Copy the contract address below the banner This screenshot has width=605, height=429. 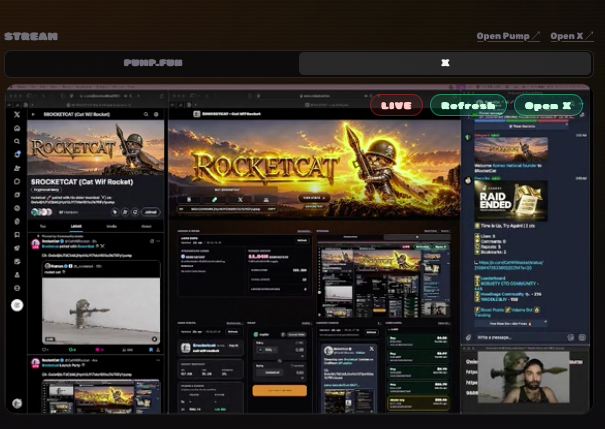pos(272,209)
